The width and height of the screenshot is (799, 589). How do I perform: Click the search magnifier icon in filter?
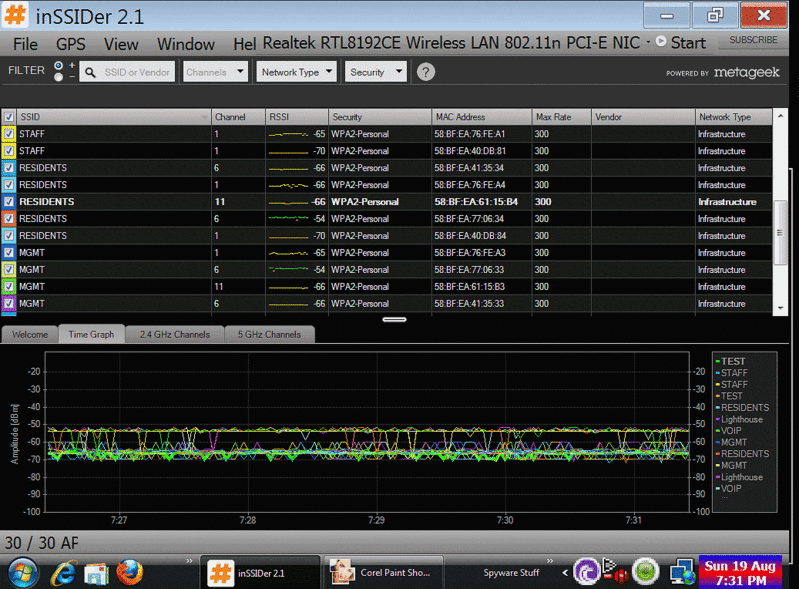tap(90, 72)
